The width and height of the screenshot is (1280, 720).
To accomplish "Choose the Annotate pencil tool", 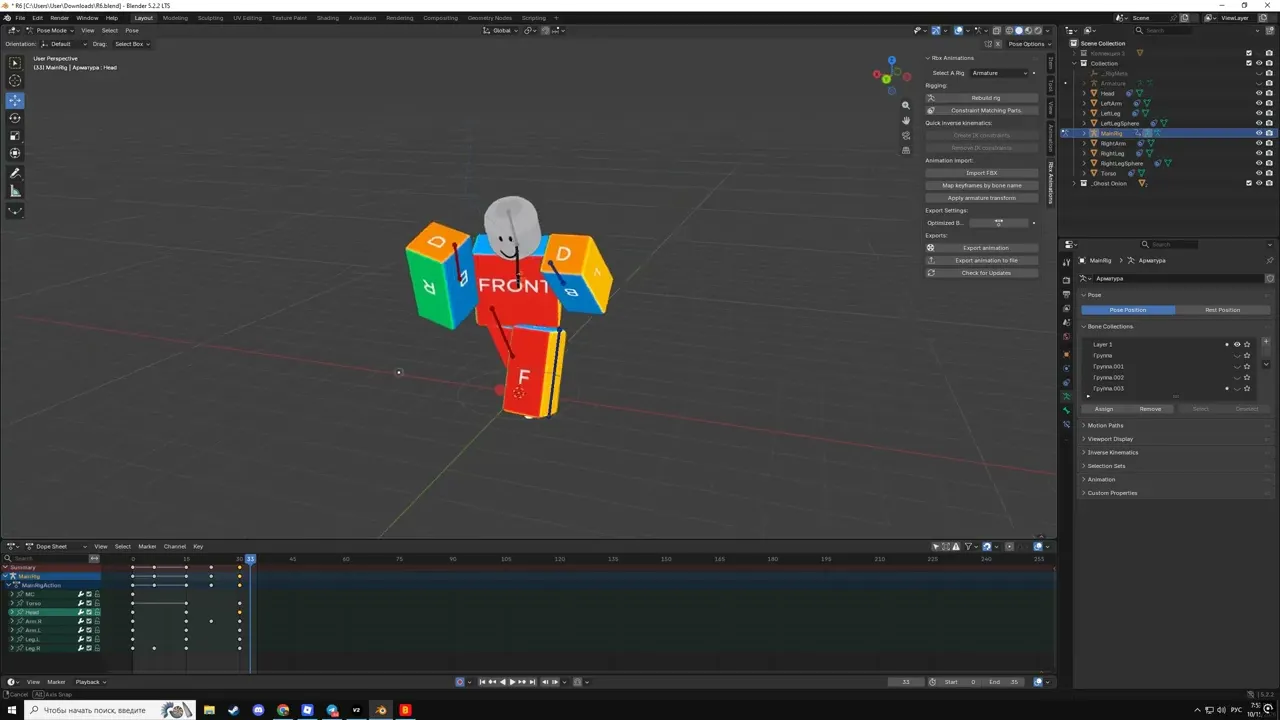I will tap(15, 174).
